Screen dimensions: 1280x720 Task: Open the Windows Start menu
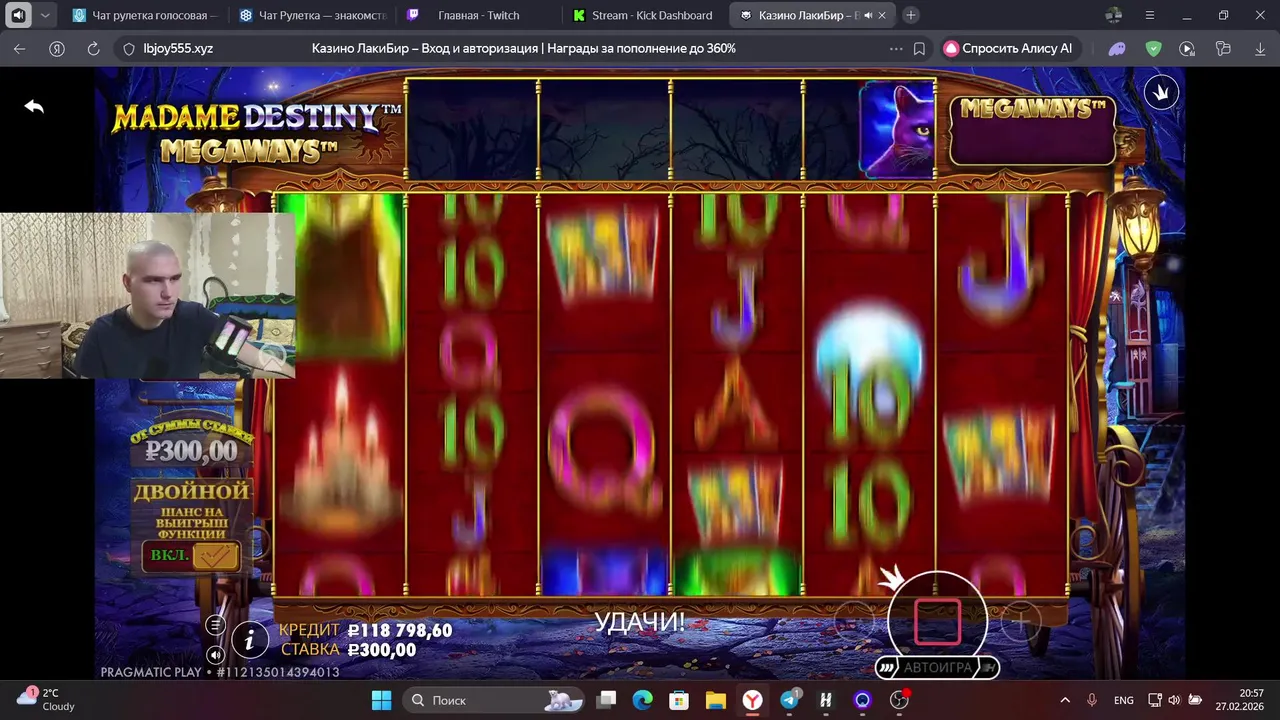tap(382, 700)
